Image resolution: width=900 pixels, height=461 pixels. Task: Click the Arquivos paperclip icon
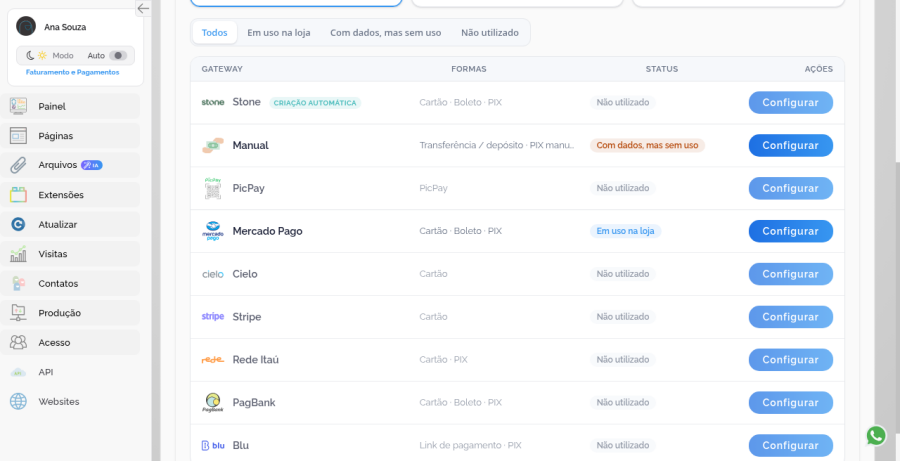pos(18,165)
